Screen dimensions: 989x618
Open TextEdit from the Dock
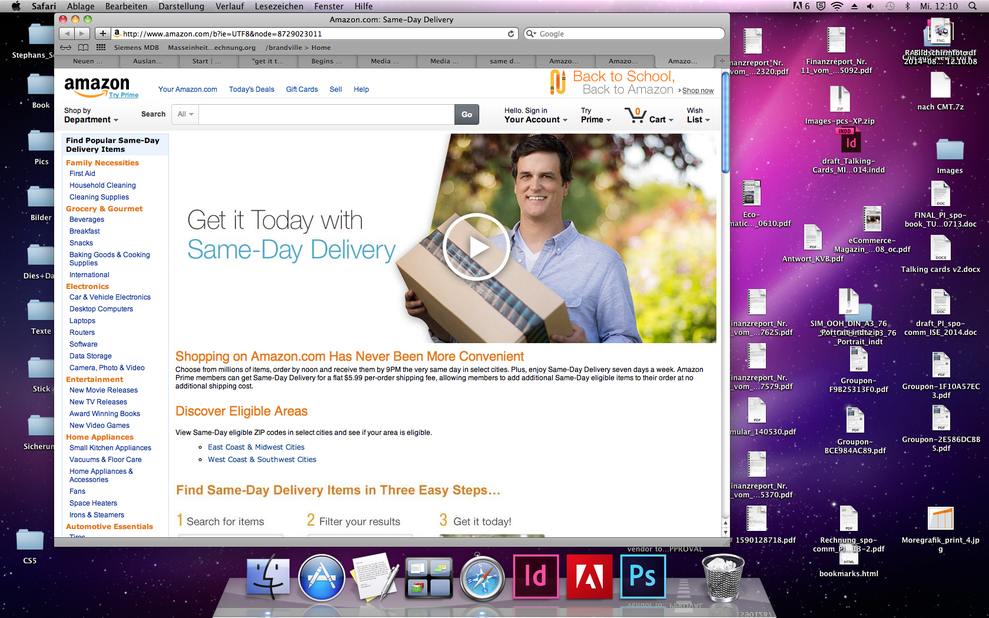[375, 576]
